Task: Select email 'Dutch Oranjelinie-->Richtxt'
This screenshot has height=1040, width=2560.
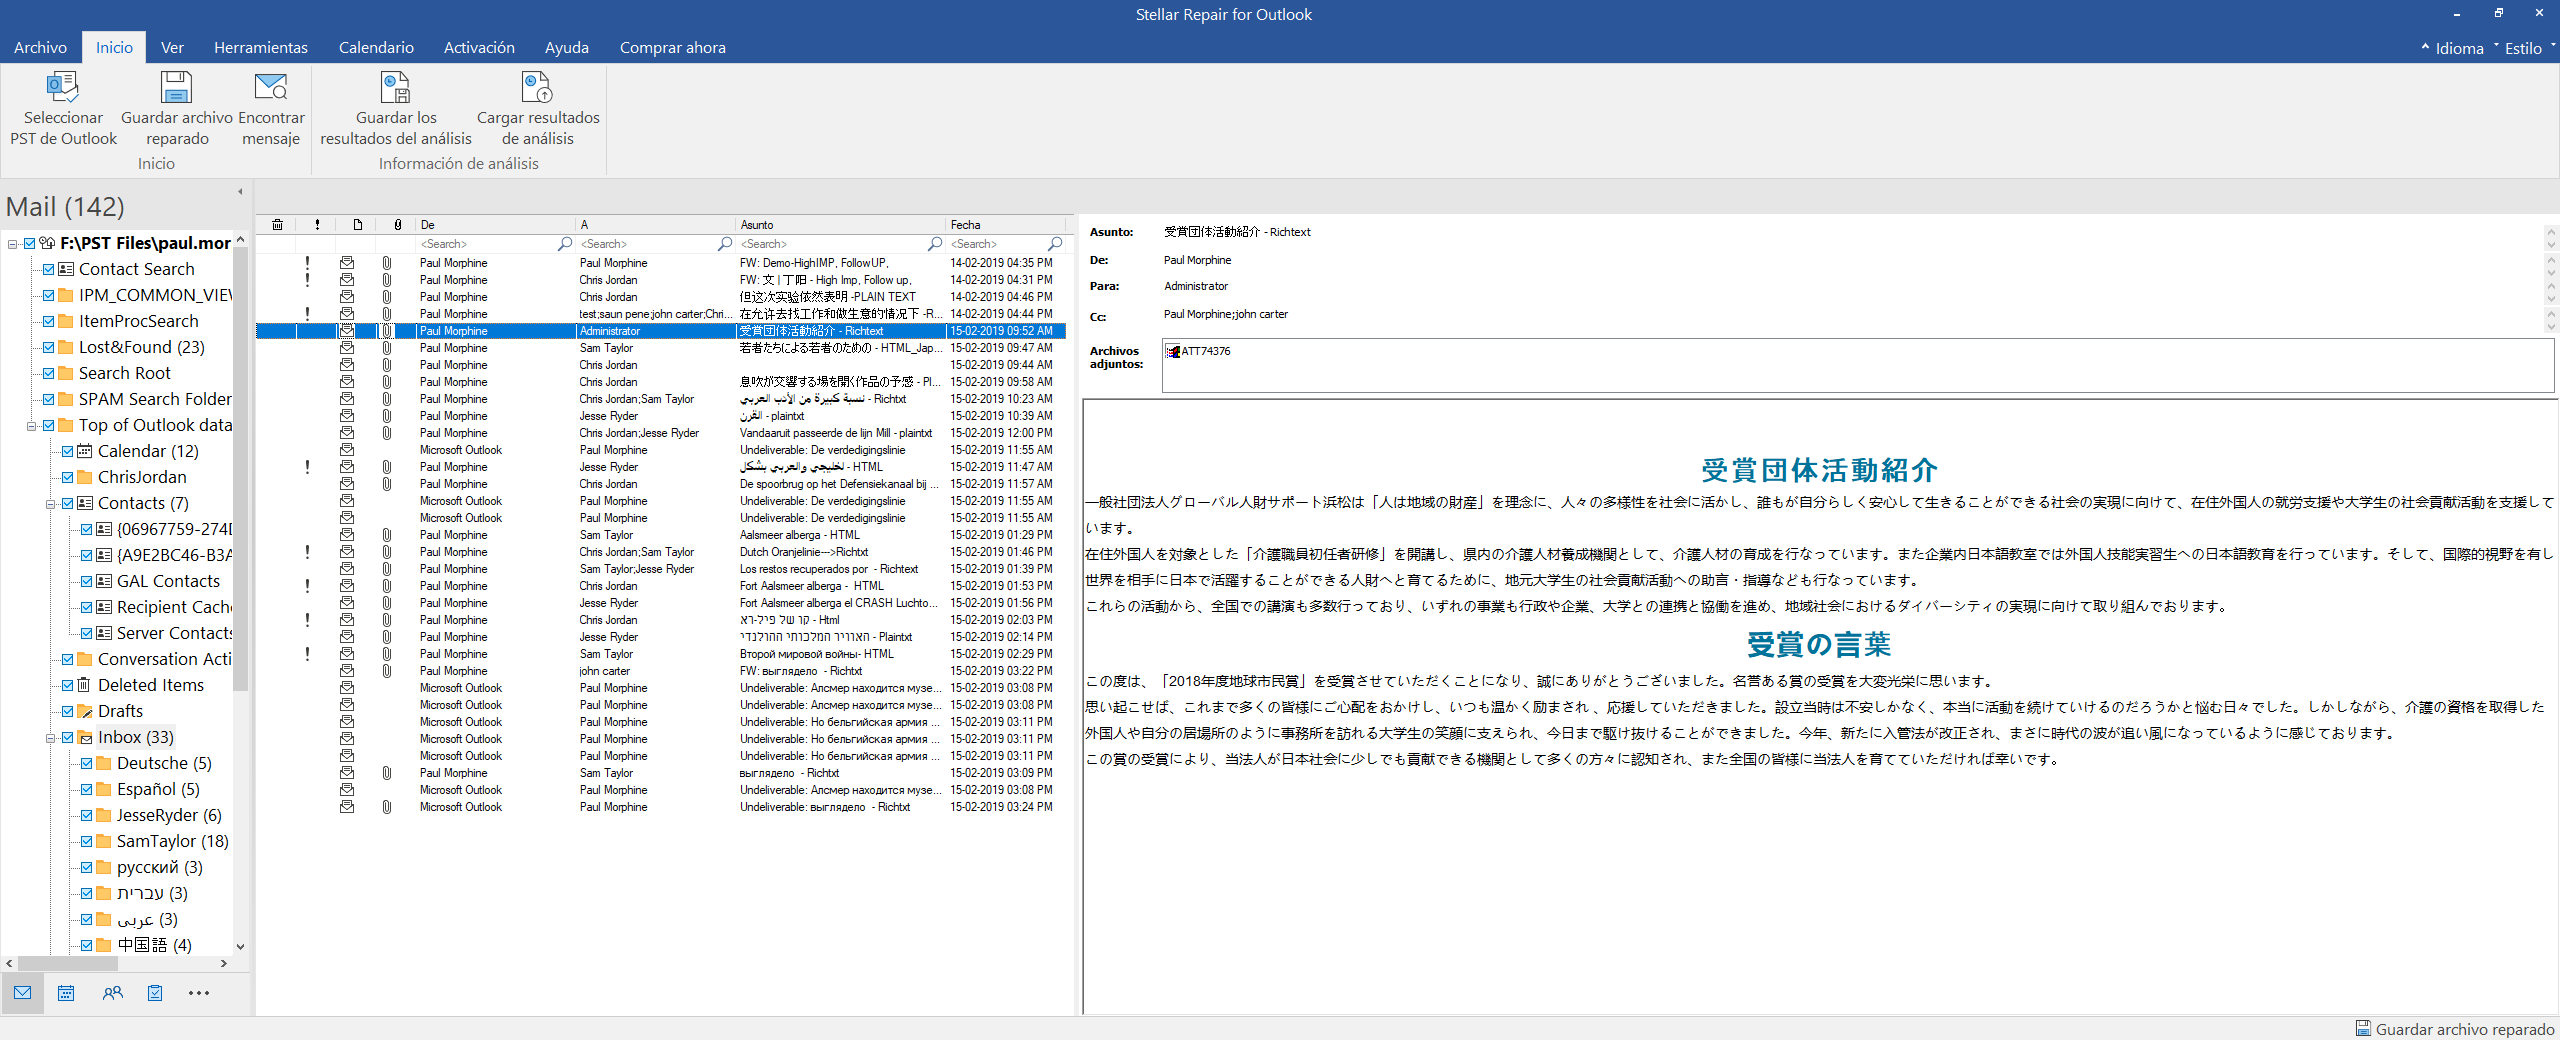Action: (x=661, y=552)
